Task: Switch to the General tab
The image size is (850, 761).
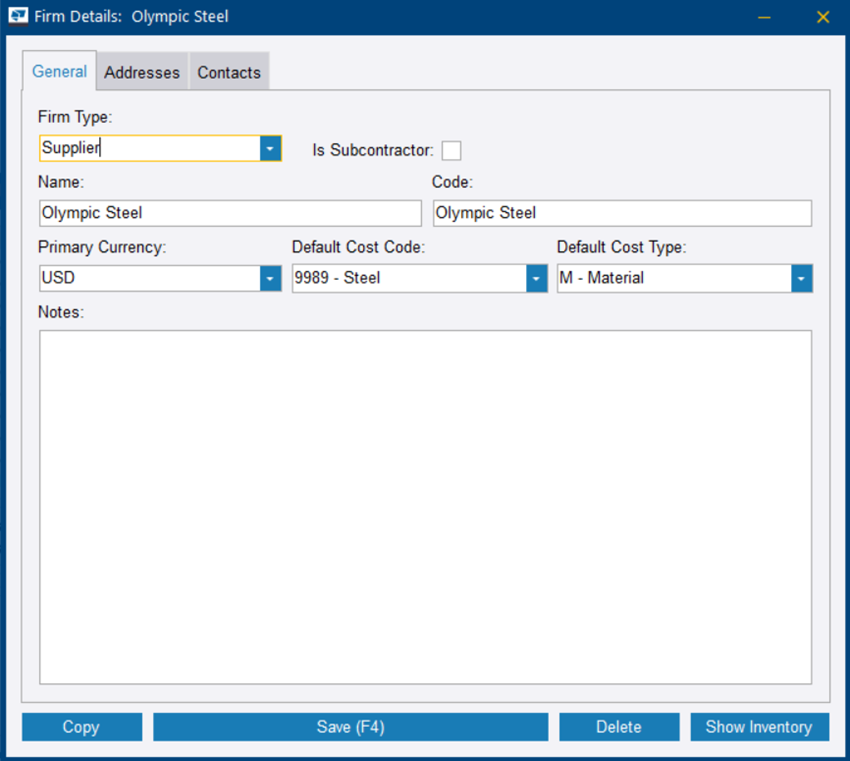Action: point(59,72)
